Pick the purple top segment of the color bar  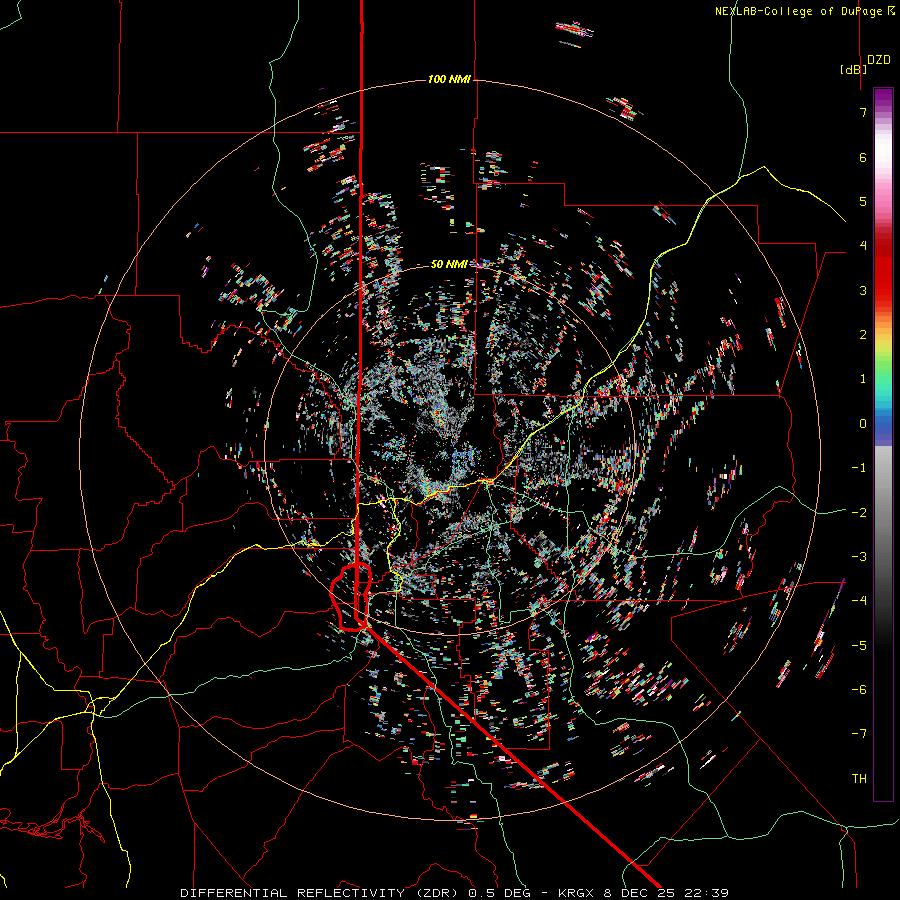click(883, 98)
